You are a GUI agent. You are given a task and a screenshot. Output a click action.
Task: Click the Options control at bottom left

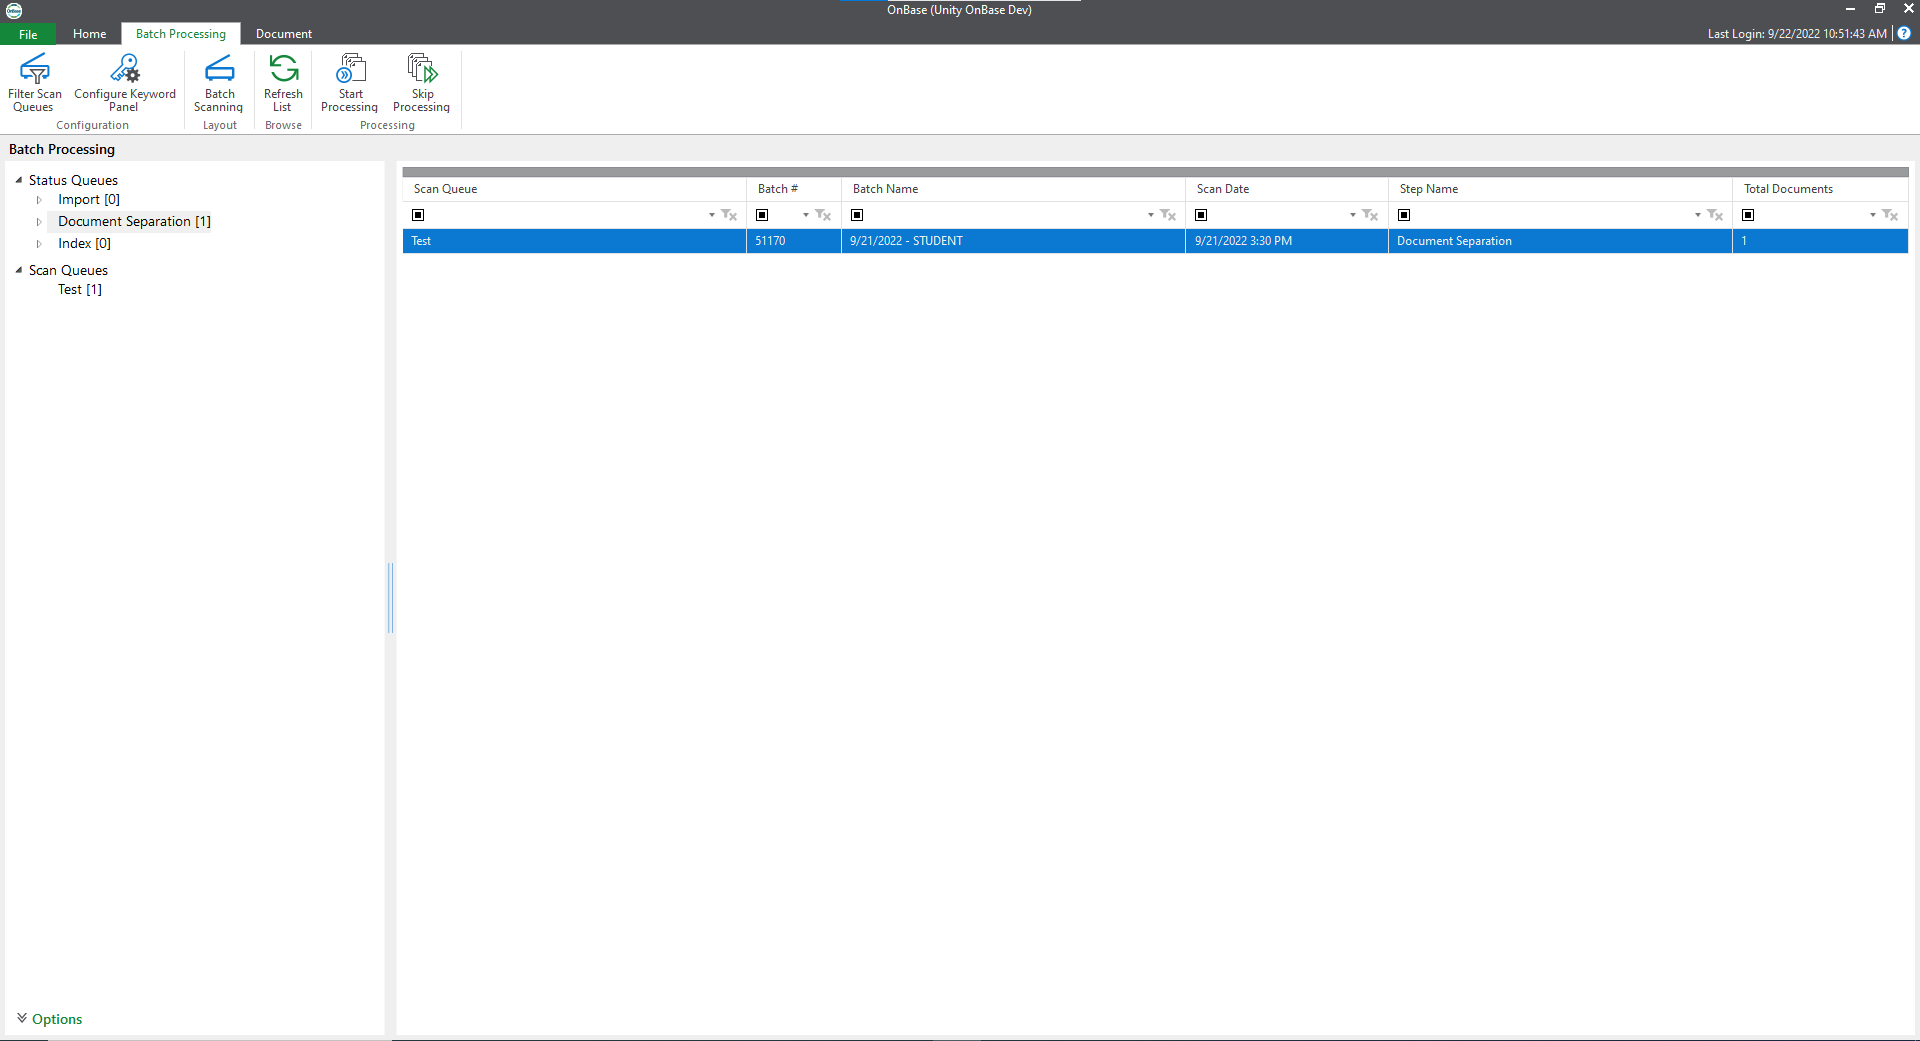coord(49,1018)
